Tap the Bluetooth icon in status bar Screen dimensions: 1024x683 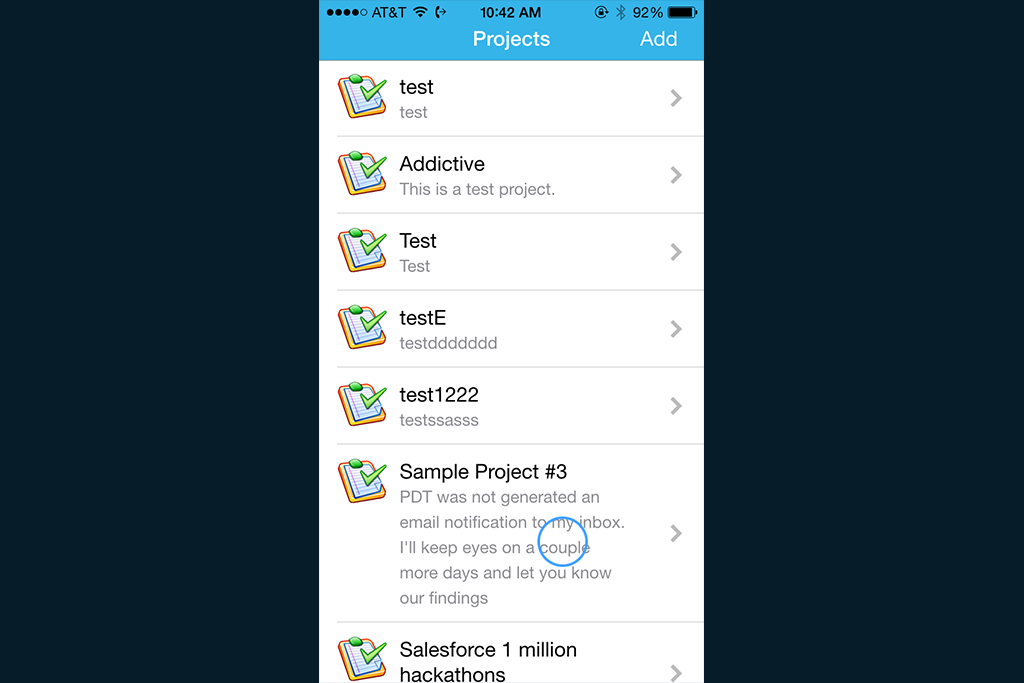620,12
